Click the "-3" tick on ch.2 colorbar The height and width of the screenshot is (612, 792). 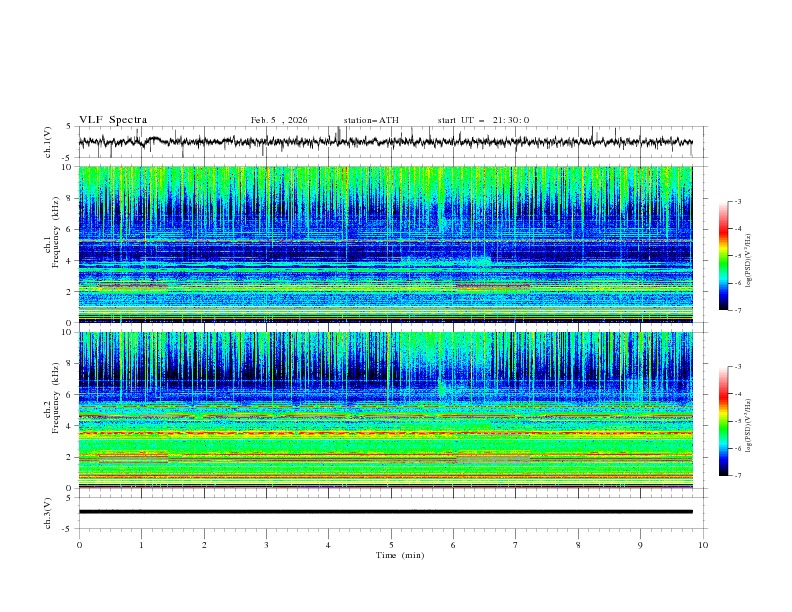click(x=737, y=367)
